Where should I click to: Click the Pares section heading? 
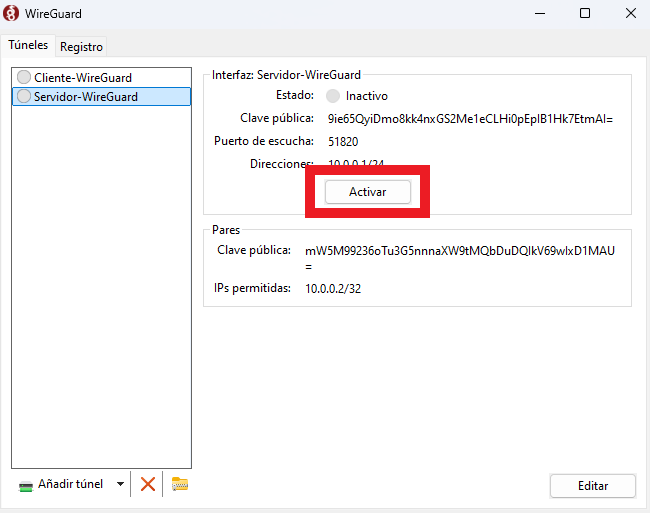tap(226, 230)
